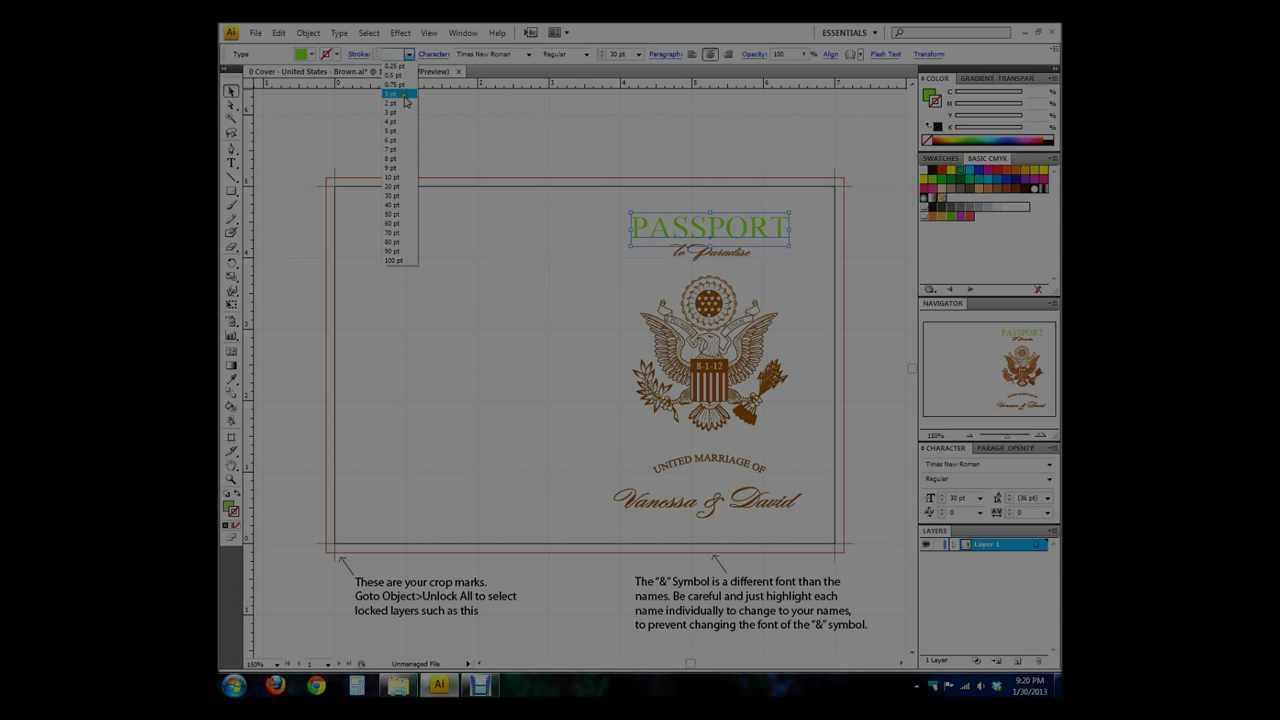
Task: Open font family dropdown in Character panel
Action: (x=1049, y=465)
